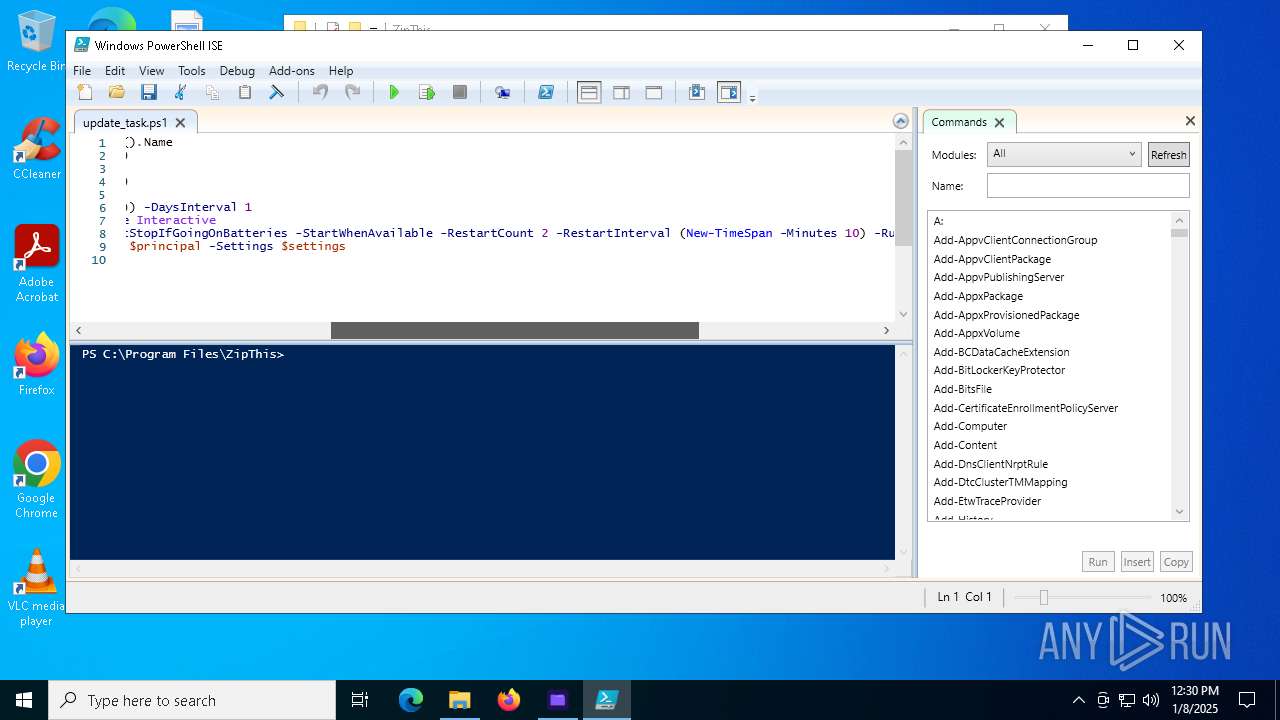This screenshot has width=1280, height=720.
Task: Select Add-BitLockerKeyProtector command
Action: 999,370
